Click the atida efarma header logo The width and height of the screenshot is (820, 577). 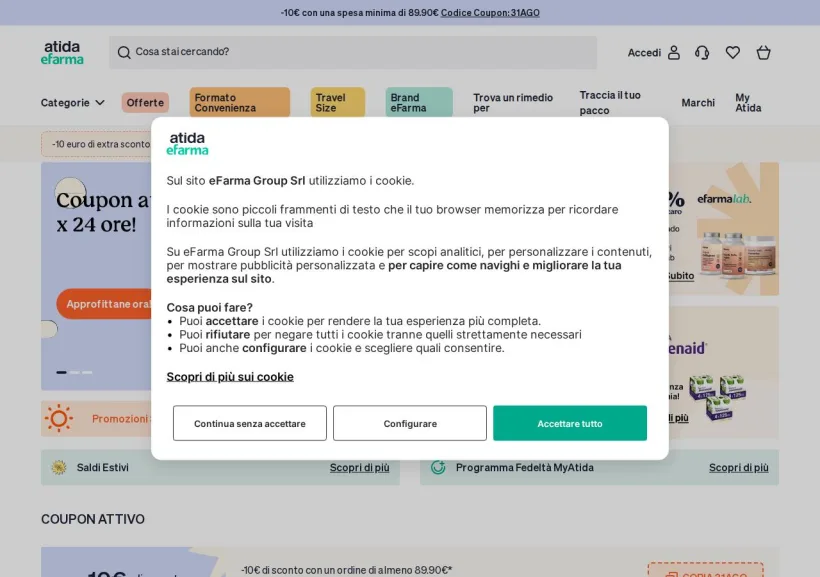point(62,52)
